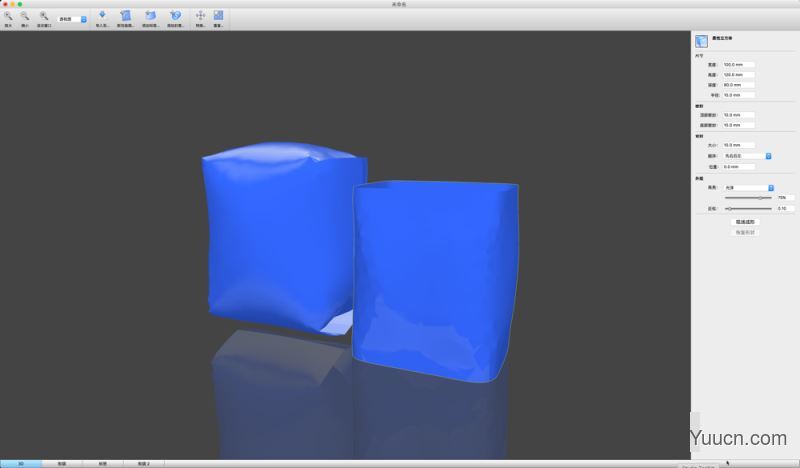Click the depth field showing 80.0 mm
Image resolution: width=800 pixels, height=468 pixels.
coord(738,85)
